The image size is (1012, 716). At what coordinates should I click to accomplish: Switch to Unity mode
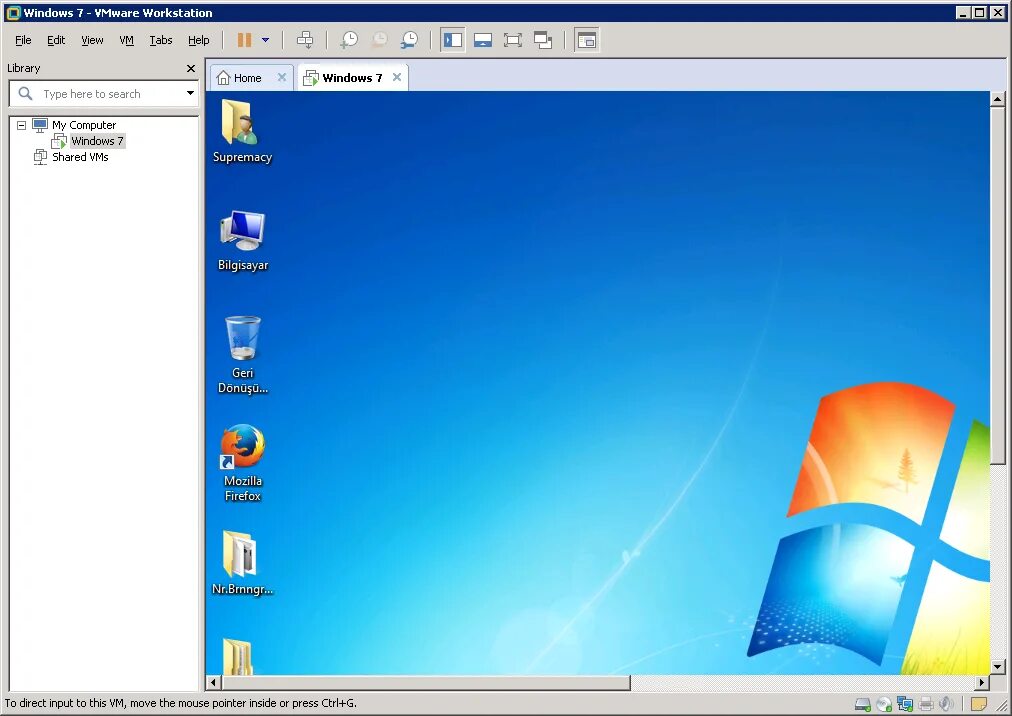coord(543,40)
